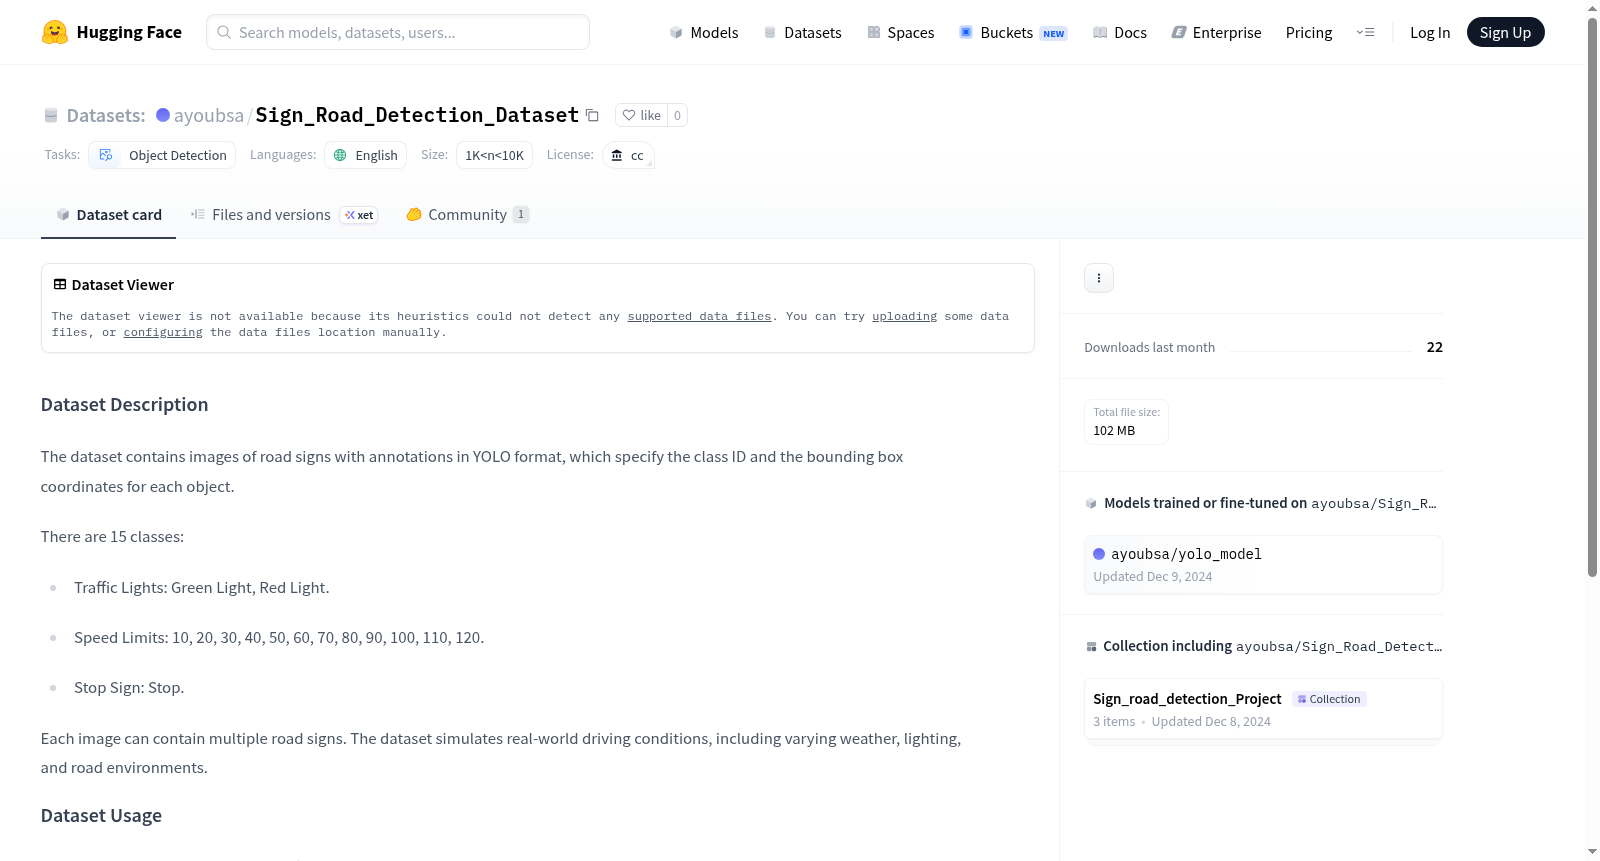Open Spaces in the navigation bar

pos(900,32)
